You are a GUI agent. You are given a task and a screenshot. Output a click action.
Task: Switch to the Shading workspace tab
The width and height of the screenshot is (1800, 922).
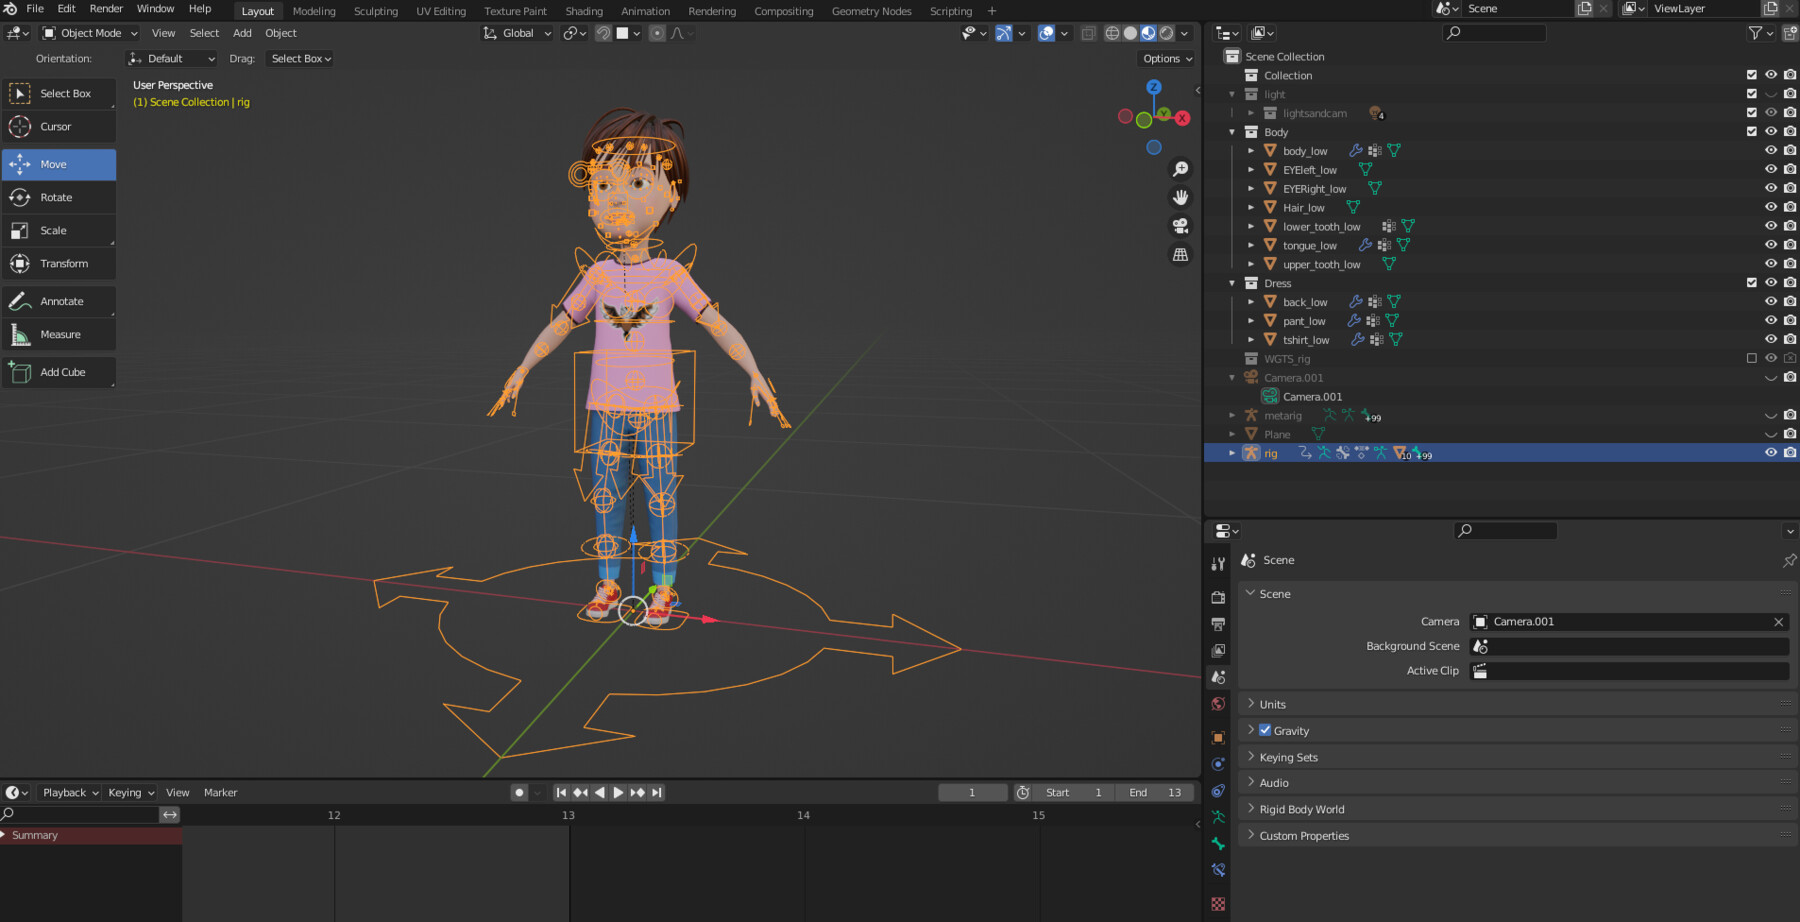[584, 11]
